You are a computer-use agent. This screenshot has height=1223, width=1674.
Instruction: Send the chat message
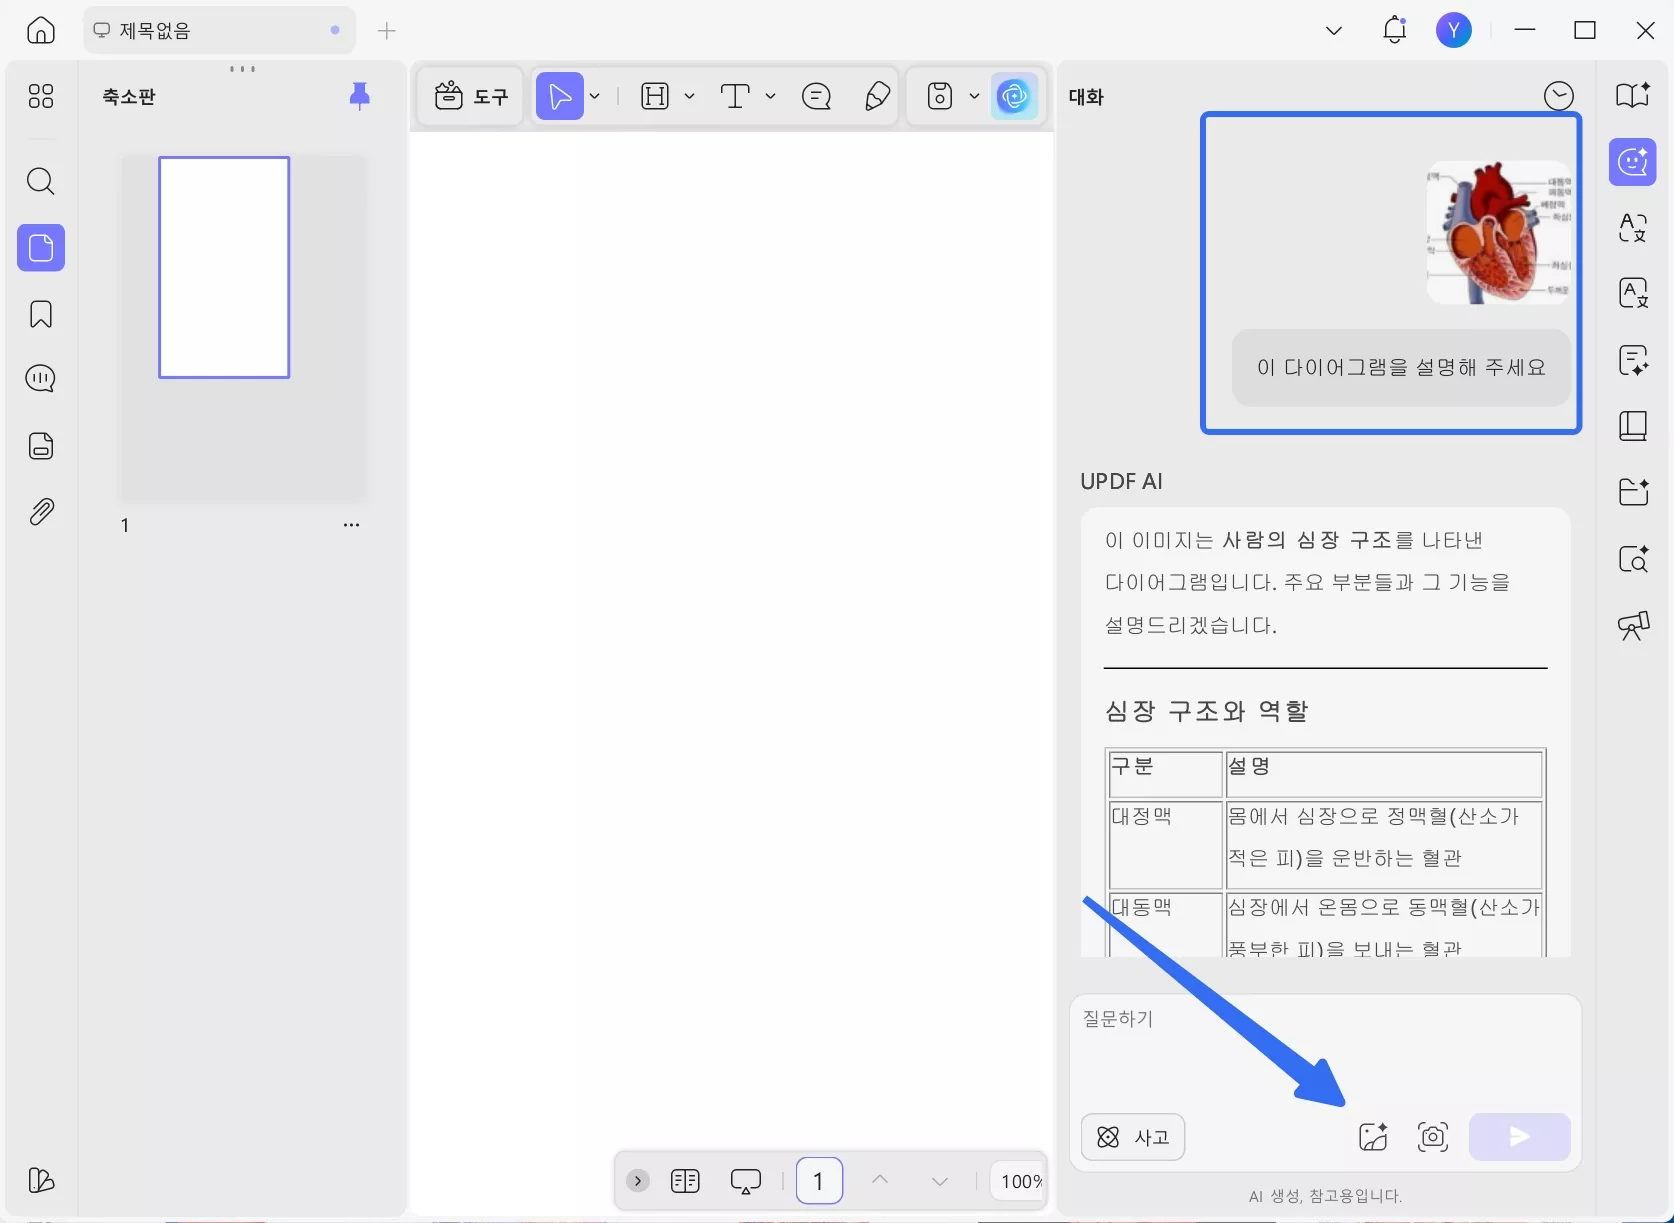click(1518, 1137)
